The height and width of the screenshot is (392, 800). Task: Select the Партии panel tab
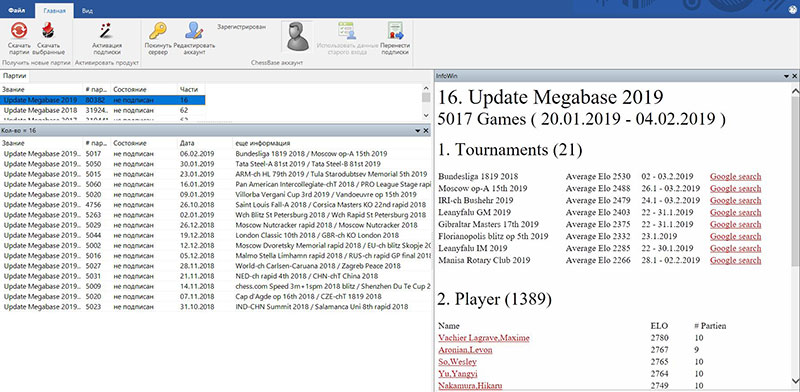pos(14,76)
